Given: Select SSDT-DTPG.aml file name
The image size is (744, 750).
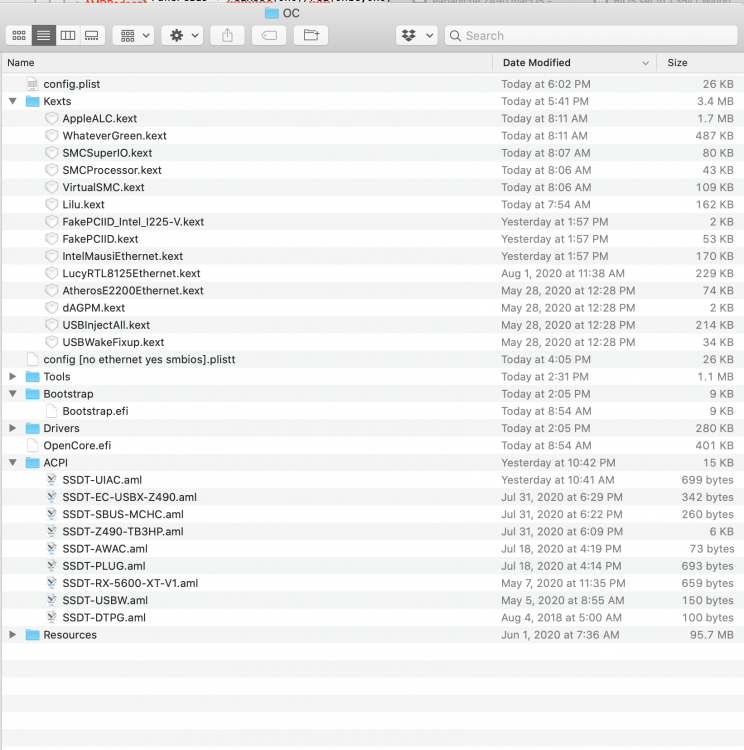Looking at the screenshot, I should click(104, 618).
